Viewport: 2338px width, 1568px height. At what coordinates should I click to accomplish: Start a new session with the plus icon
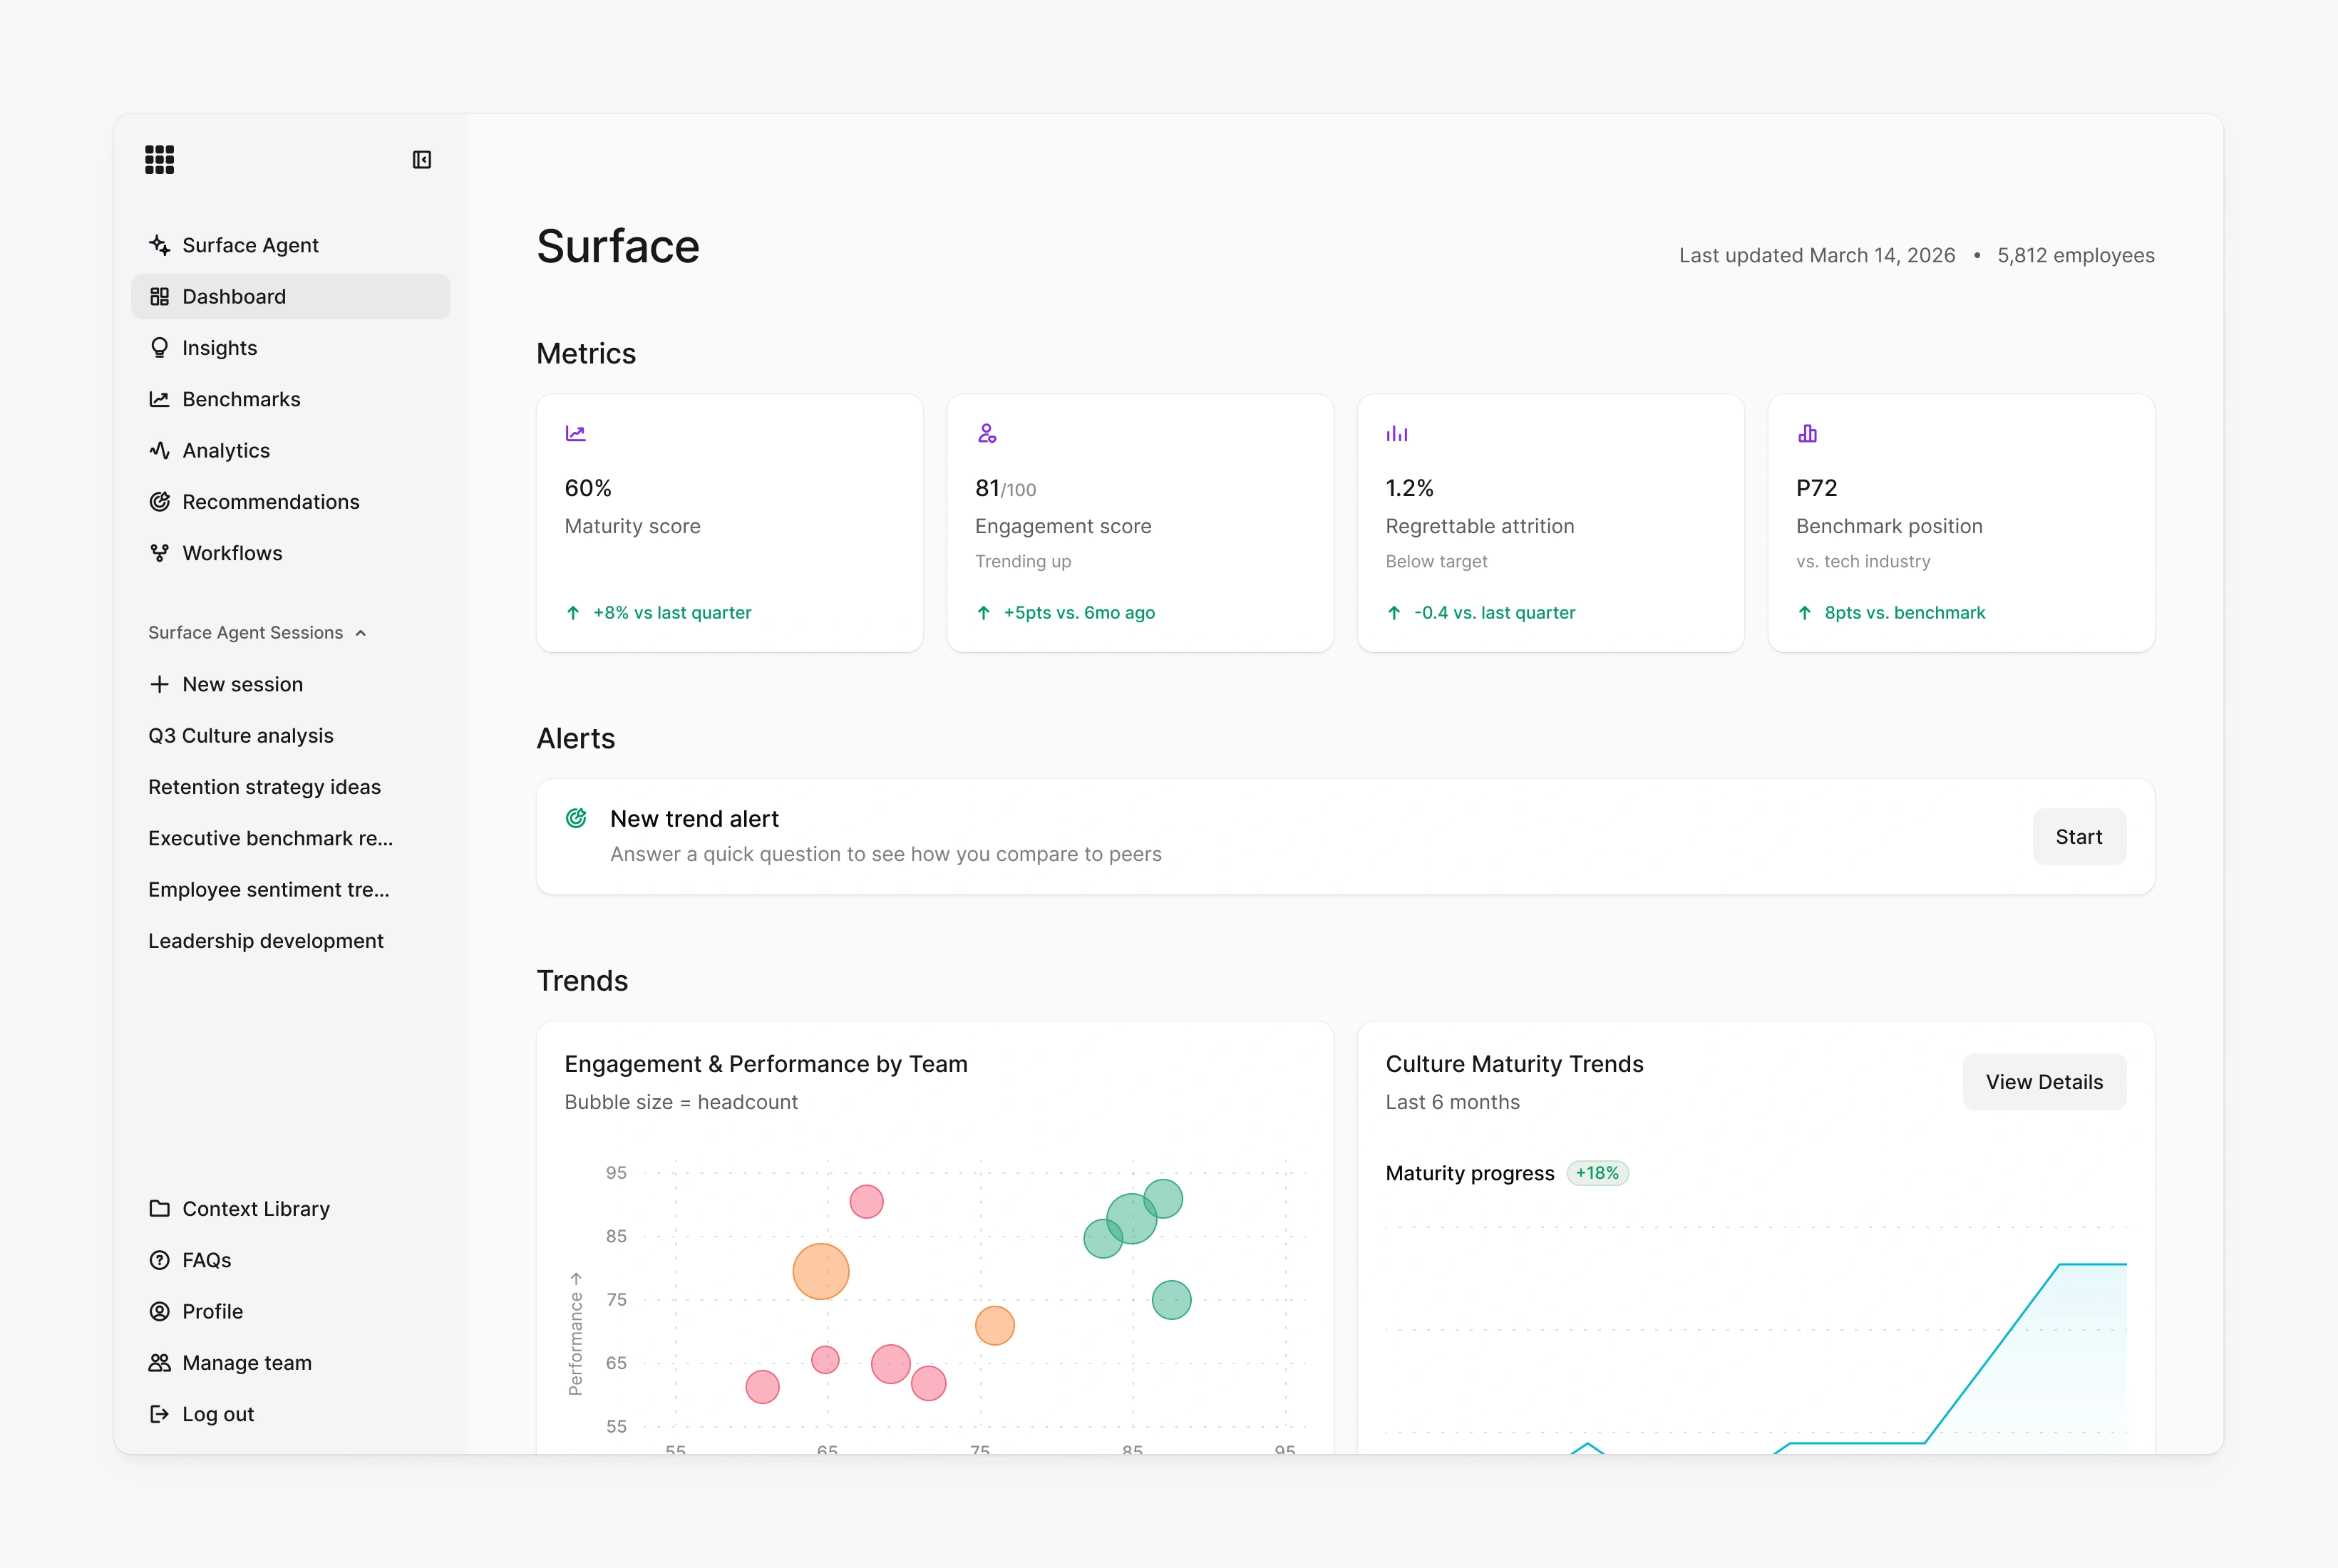159,684
